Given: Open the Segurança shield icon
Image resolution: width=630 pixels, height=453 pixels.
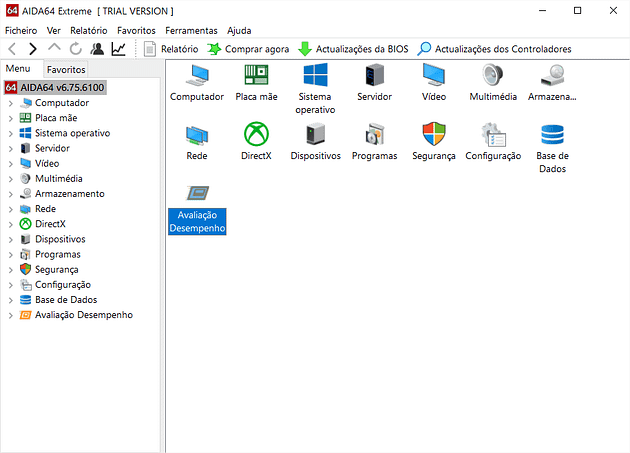Looking at the screenshot, I should 434,135.
